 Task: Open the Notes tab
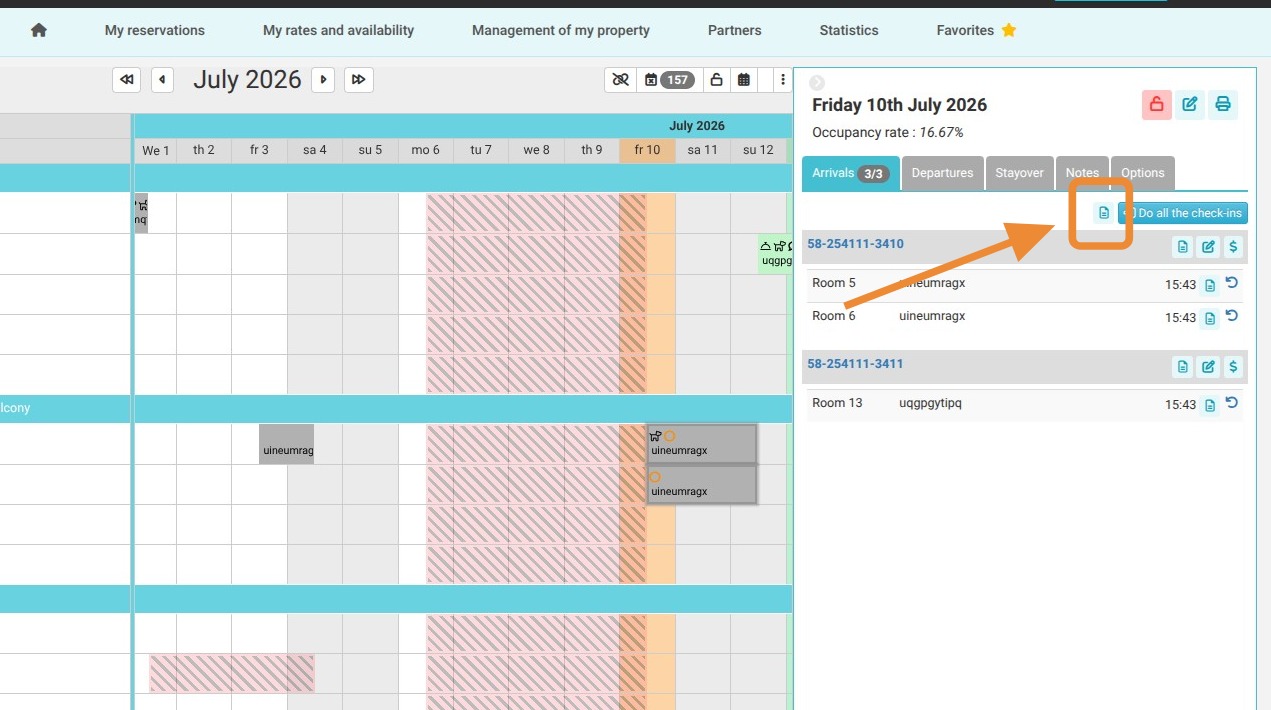pyautogui.click(x=1082, y=173)
